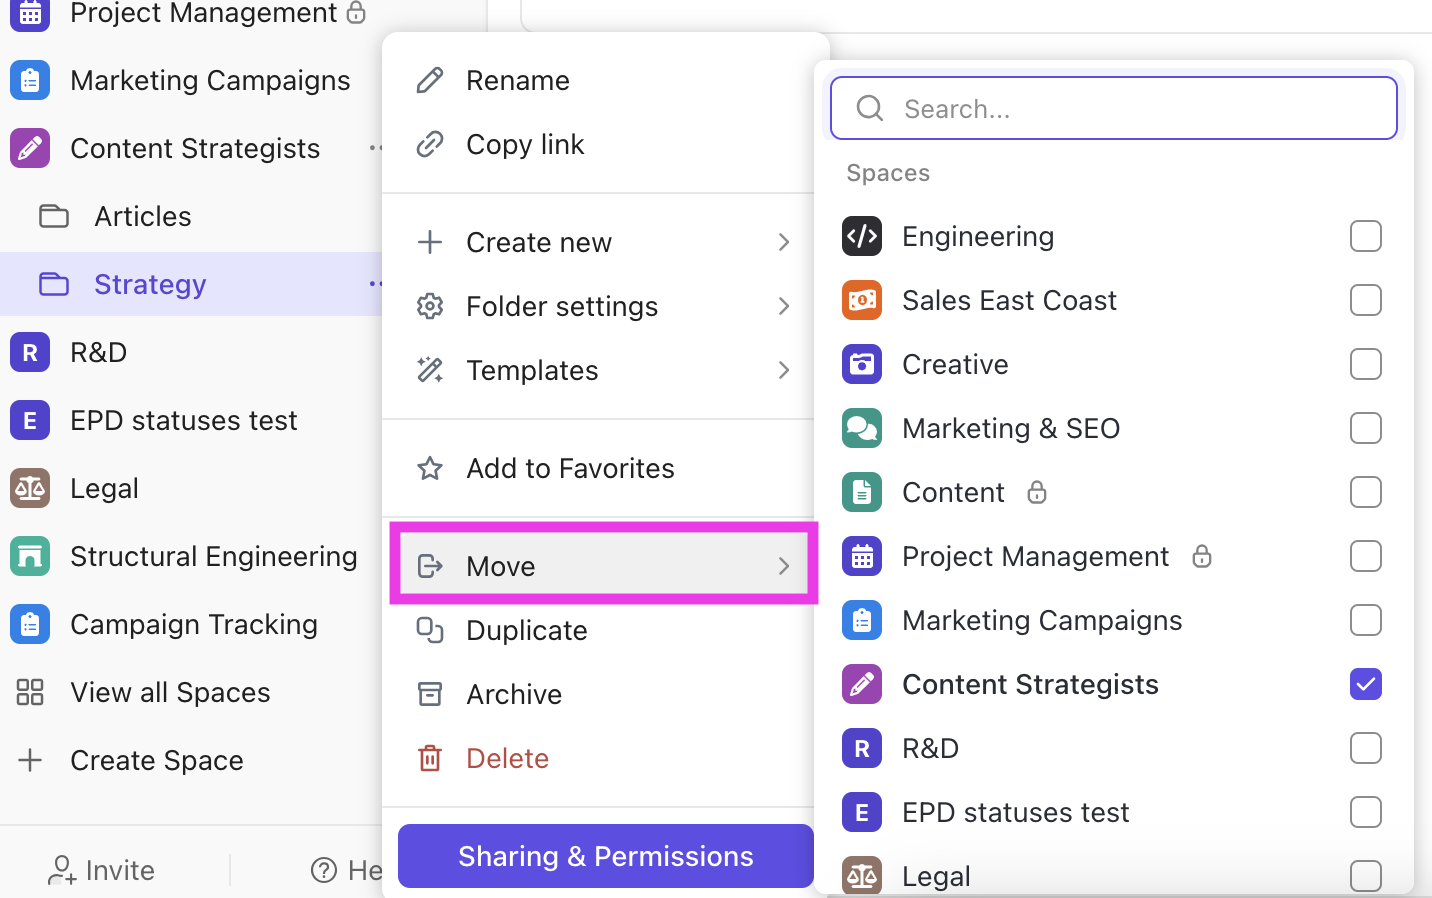
Task: Click the Add to Favorites star icon
Action: tap(430, 469)
